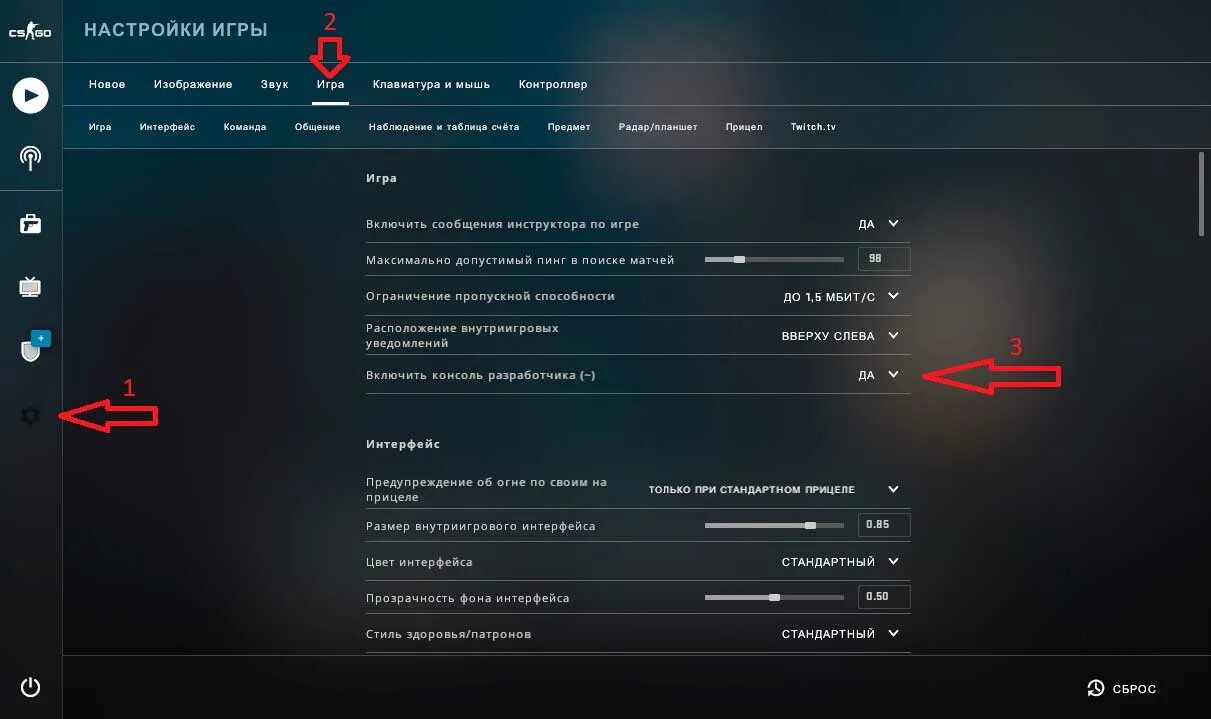This screenshot has width=1211, height=719.
Task: Expand the Ограничение пропускной способности dropdown
Action: (x=842, y=296)
